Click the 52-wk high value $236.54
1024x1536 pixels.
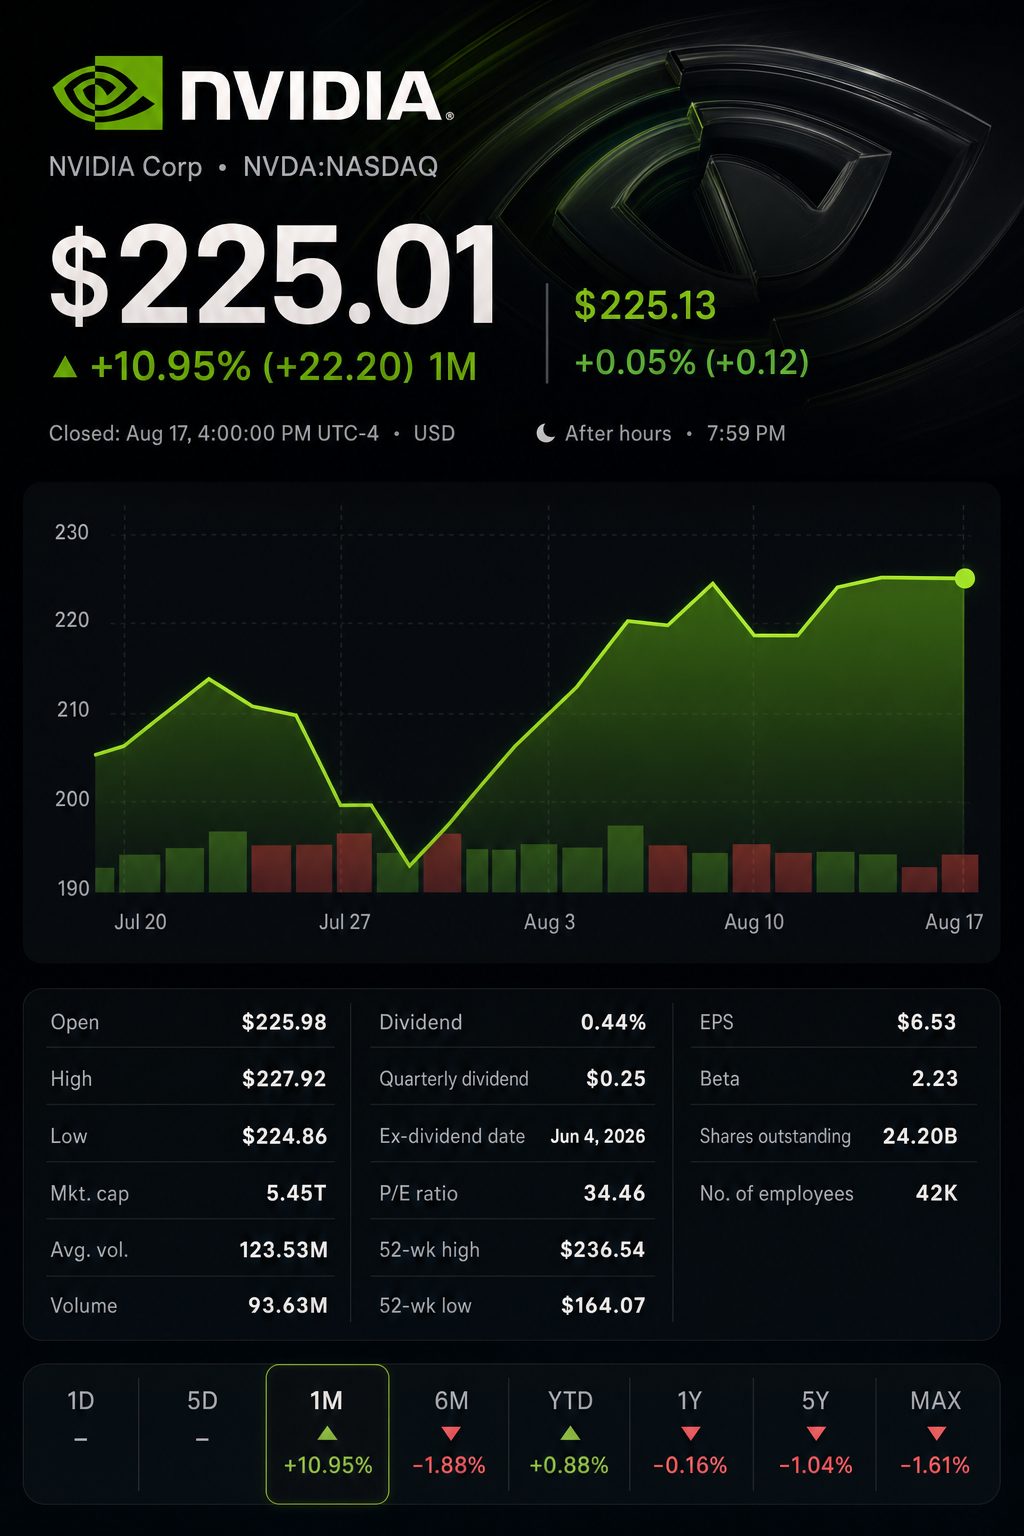click(x=602, y=1250)
